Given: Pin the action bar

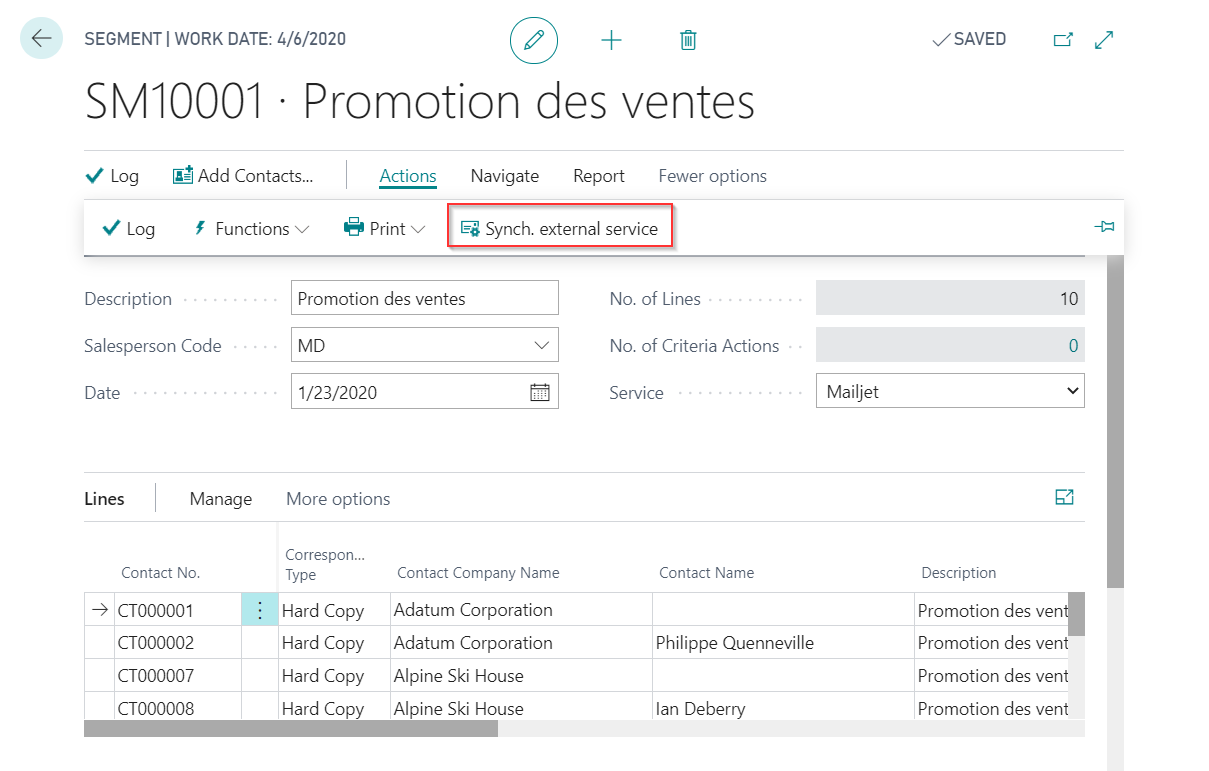Looking at the screenshot, I should tap(1104, 228).
